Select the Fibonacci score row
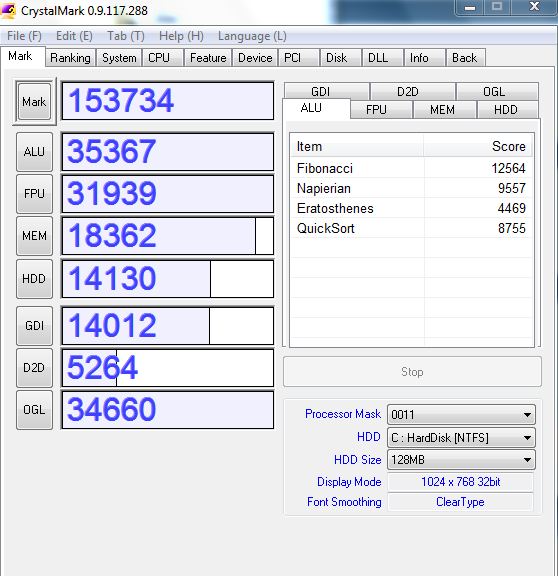This screenshot has width=558, height=576. pos(411,168)
